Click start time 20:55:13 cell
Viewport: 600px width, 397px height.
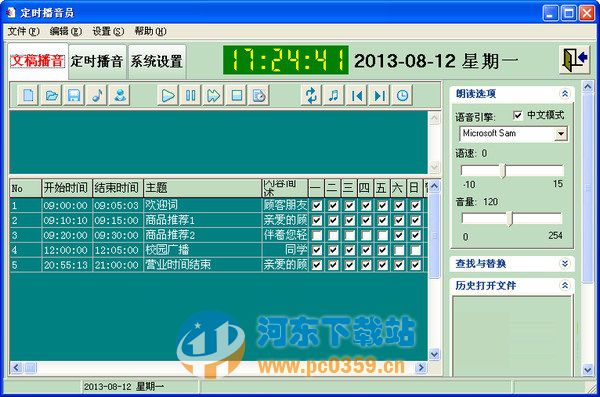(x=67, y=265)
